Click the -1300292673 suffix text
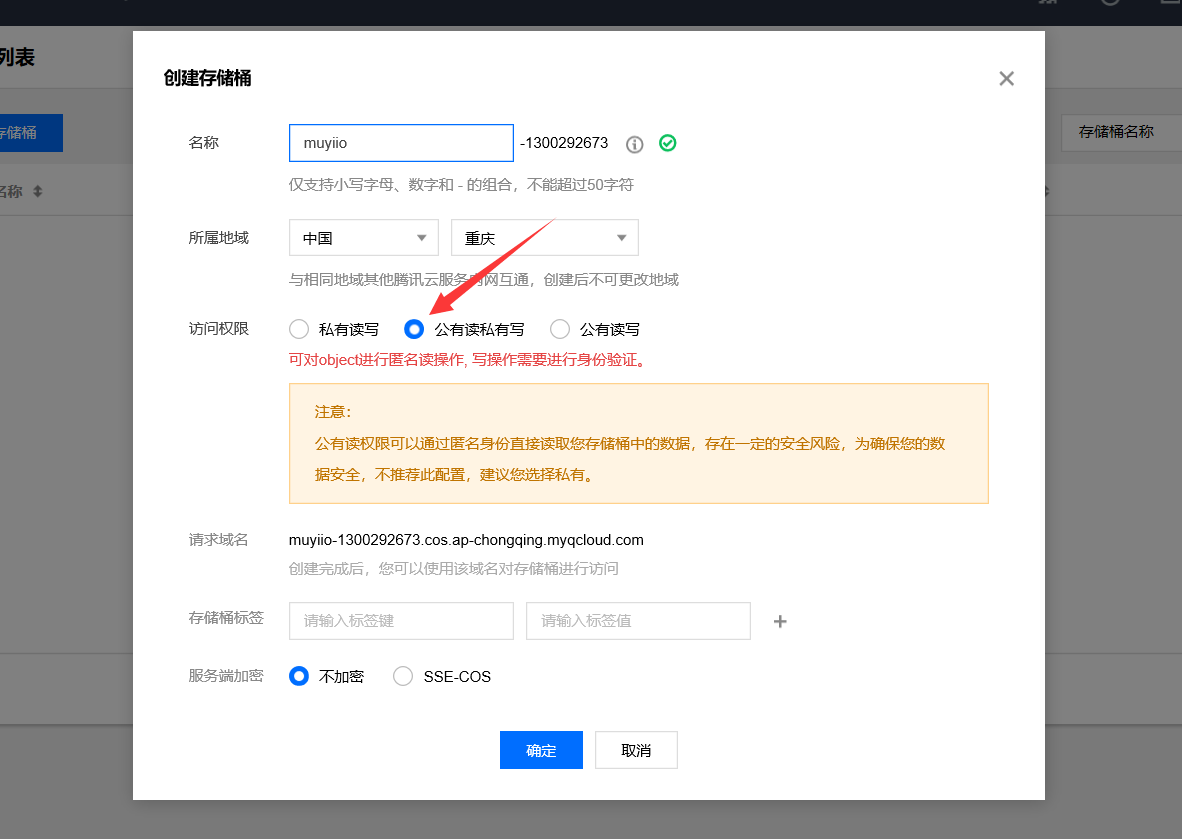Image resolution: width=1182 pixels, height=839 pixels. [564, 143]
